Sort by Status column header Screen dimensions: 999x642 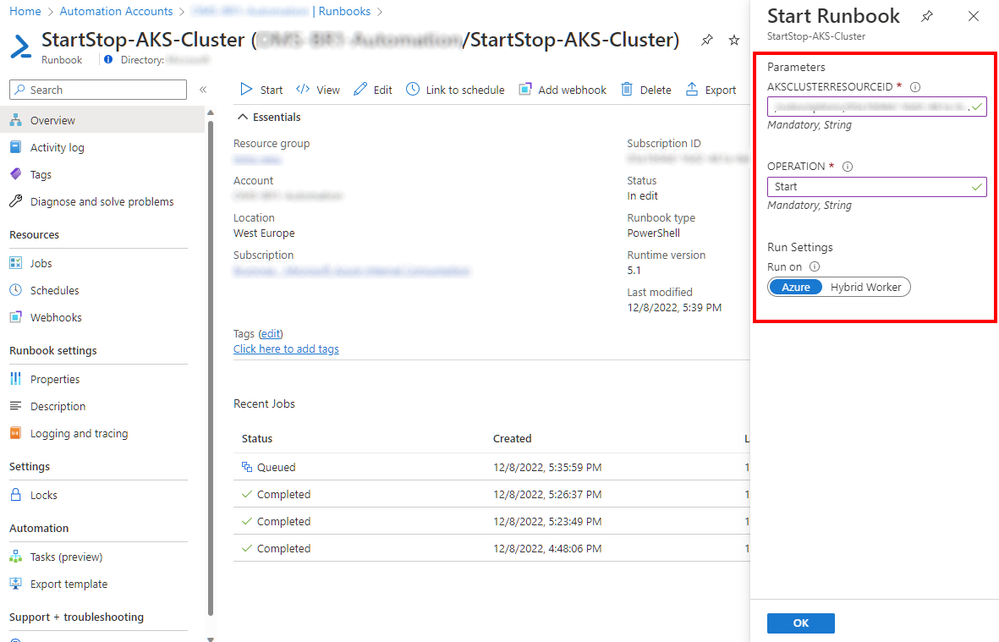tap(257, 439)
